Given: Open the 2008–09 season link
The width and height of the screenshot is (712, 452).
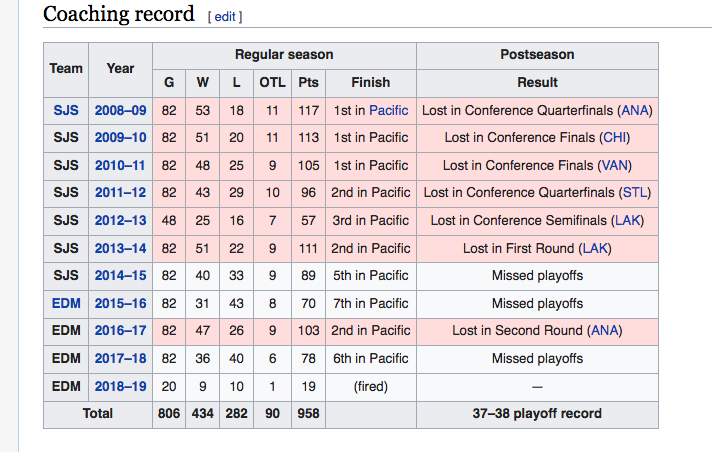Looking at the screenshot, I should point(120,110).
